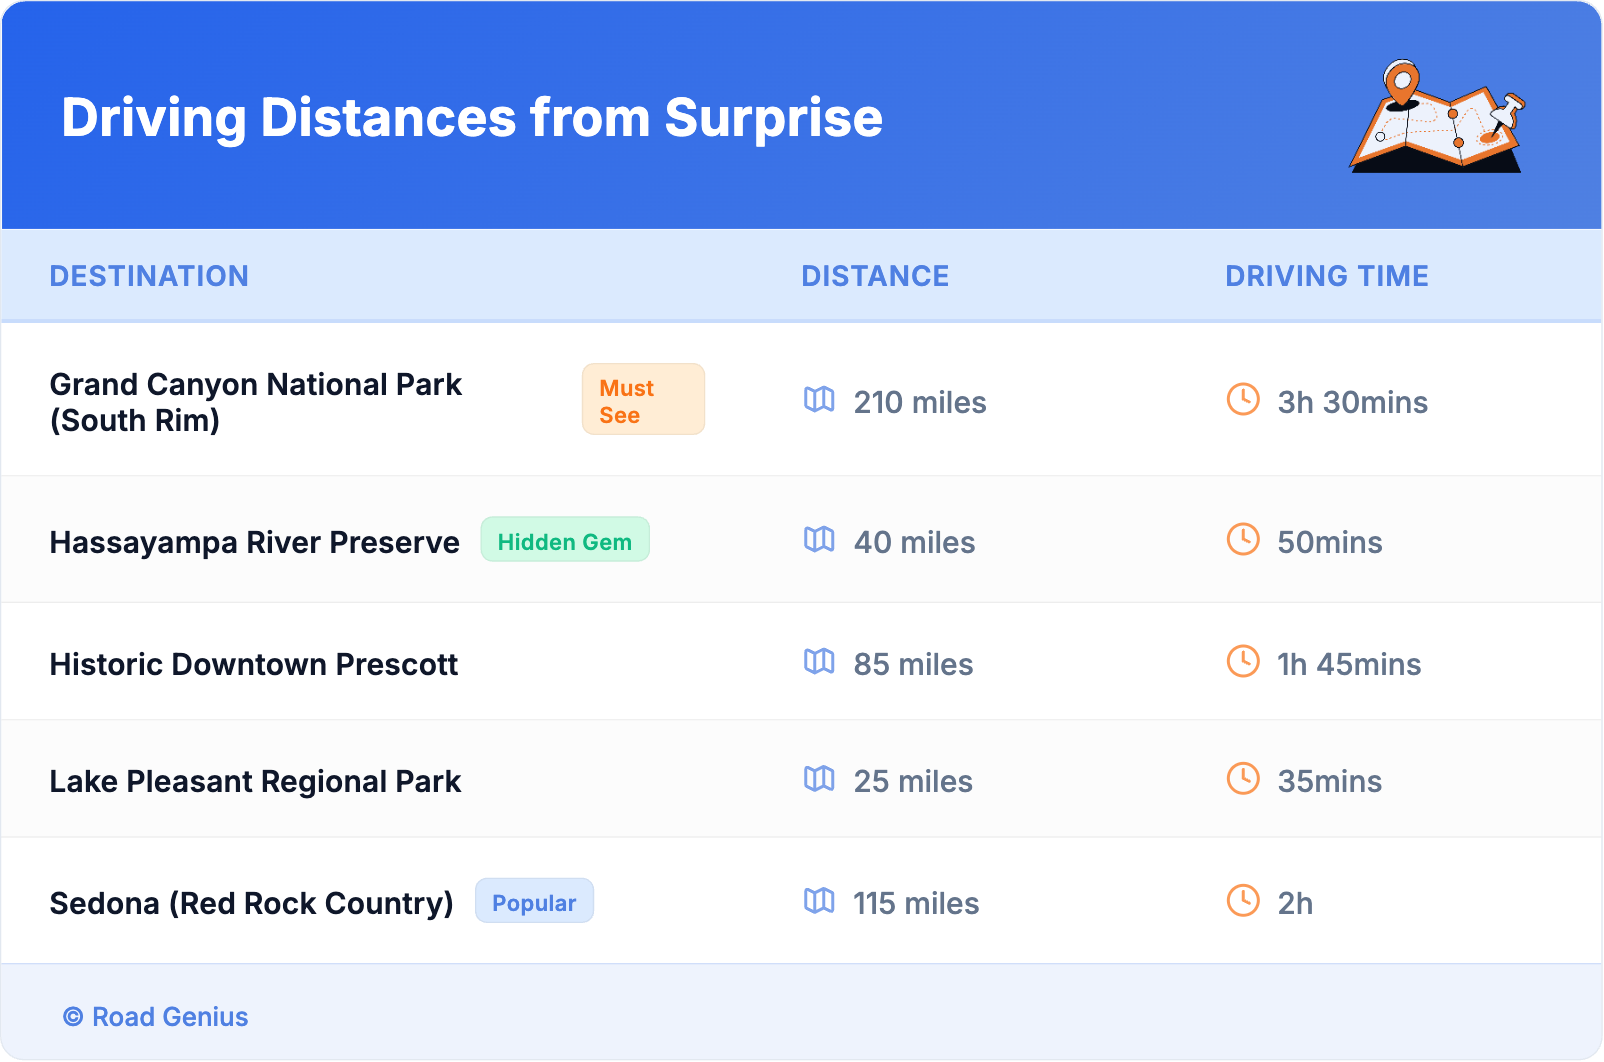Select the Must See badge

click(x=643, y=400)
